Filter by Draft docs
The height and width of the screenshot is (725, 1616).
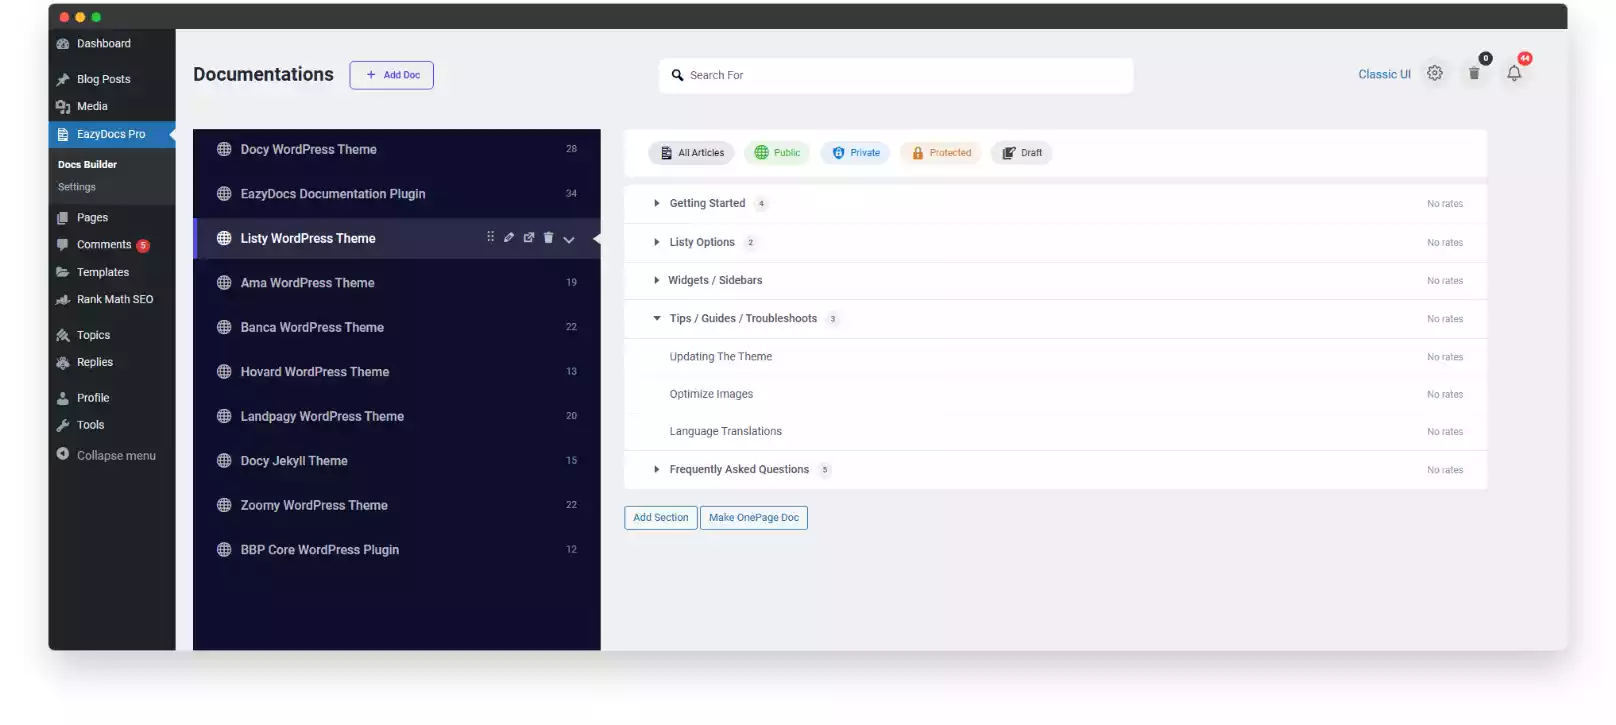[x=1021, y=153]
